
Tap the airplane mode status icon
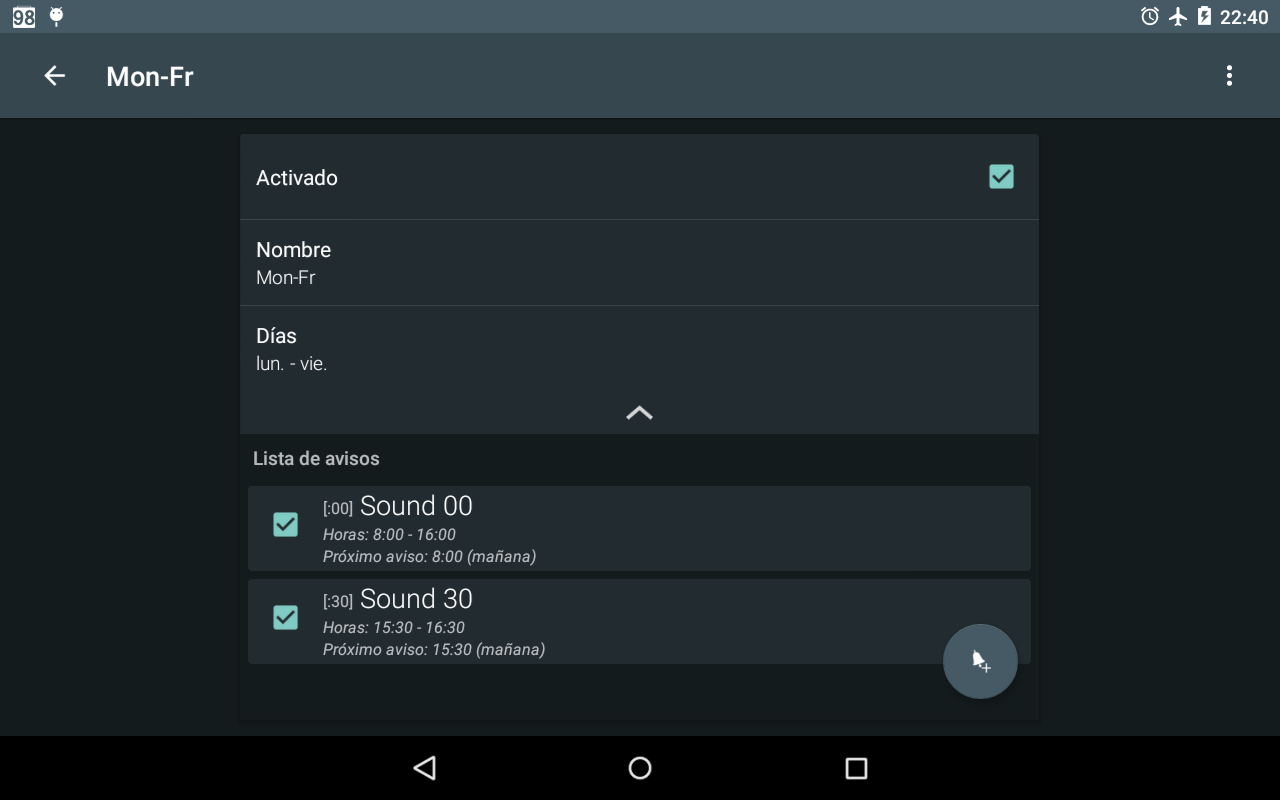(x=1178, y=16)
